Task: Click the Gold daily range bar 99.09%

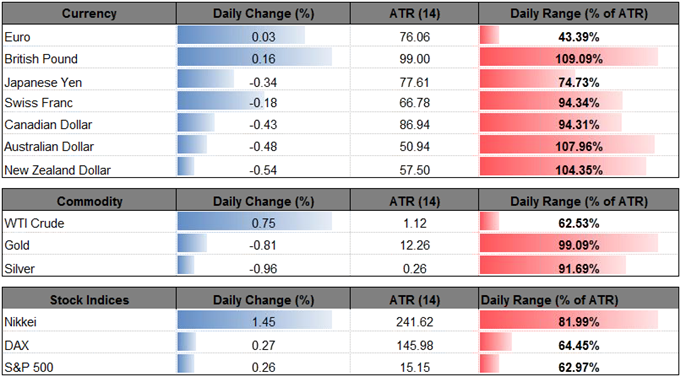Action: pyautogui.click(x=569, y=245)
